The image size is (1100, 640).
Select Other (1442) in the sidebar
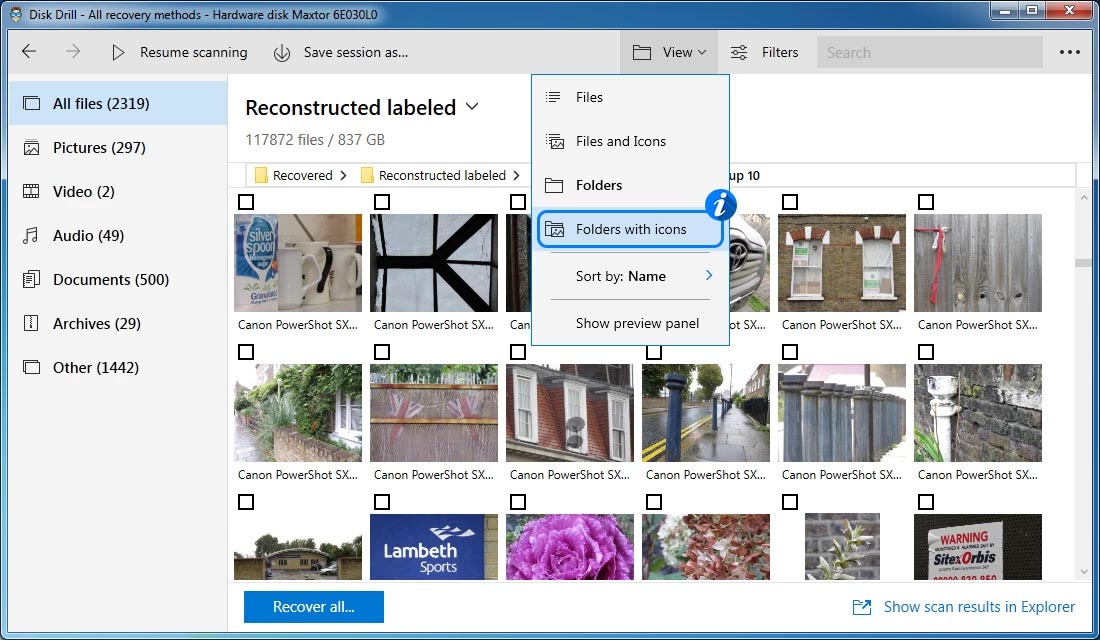(x=118, y=367)
